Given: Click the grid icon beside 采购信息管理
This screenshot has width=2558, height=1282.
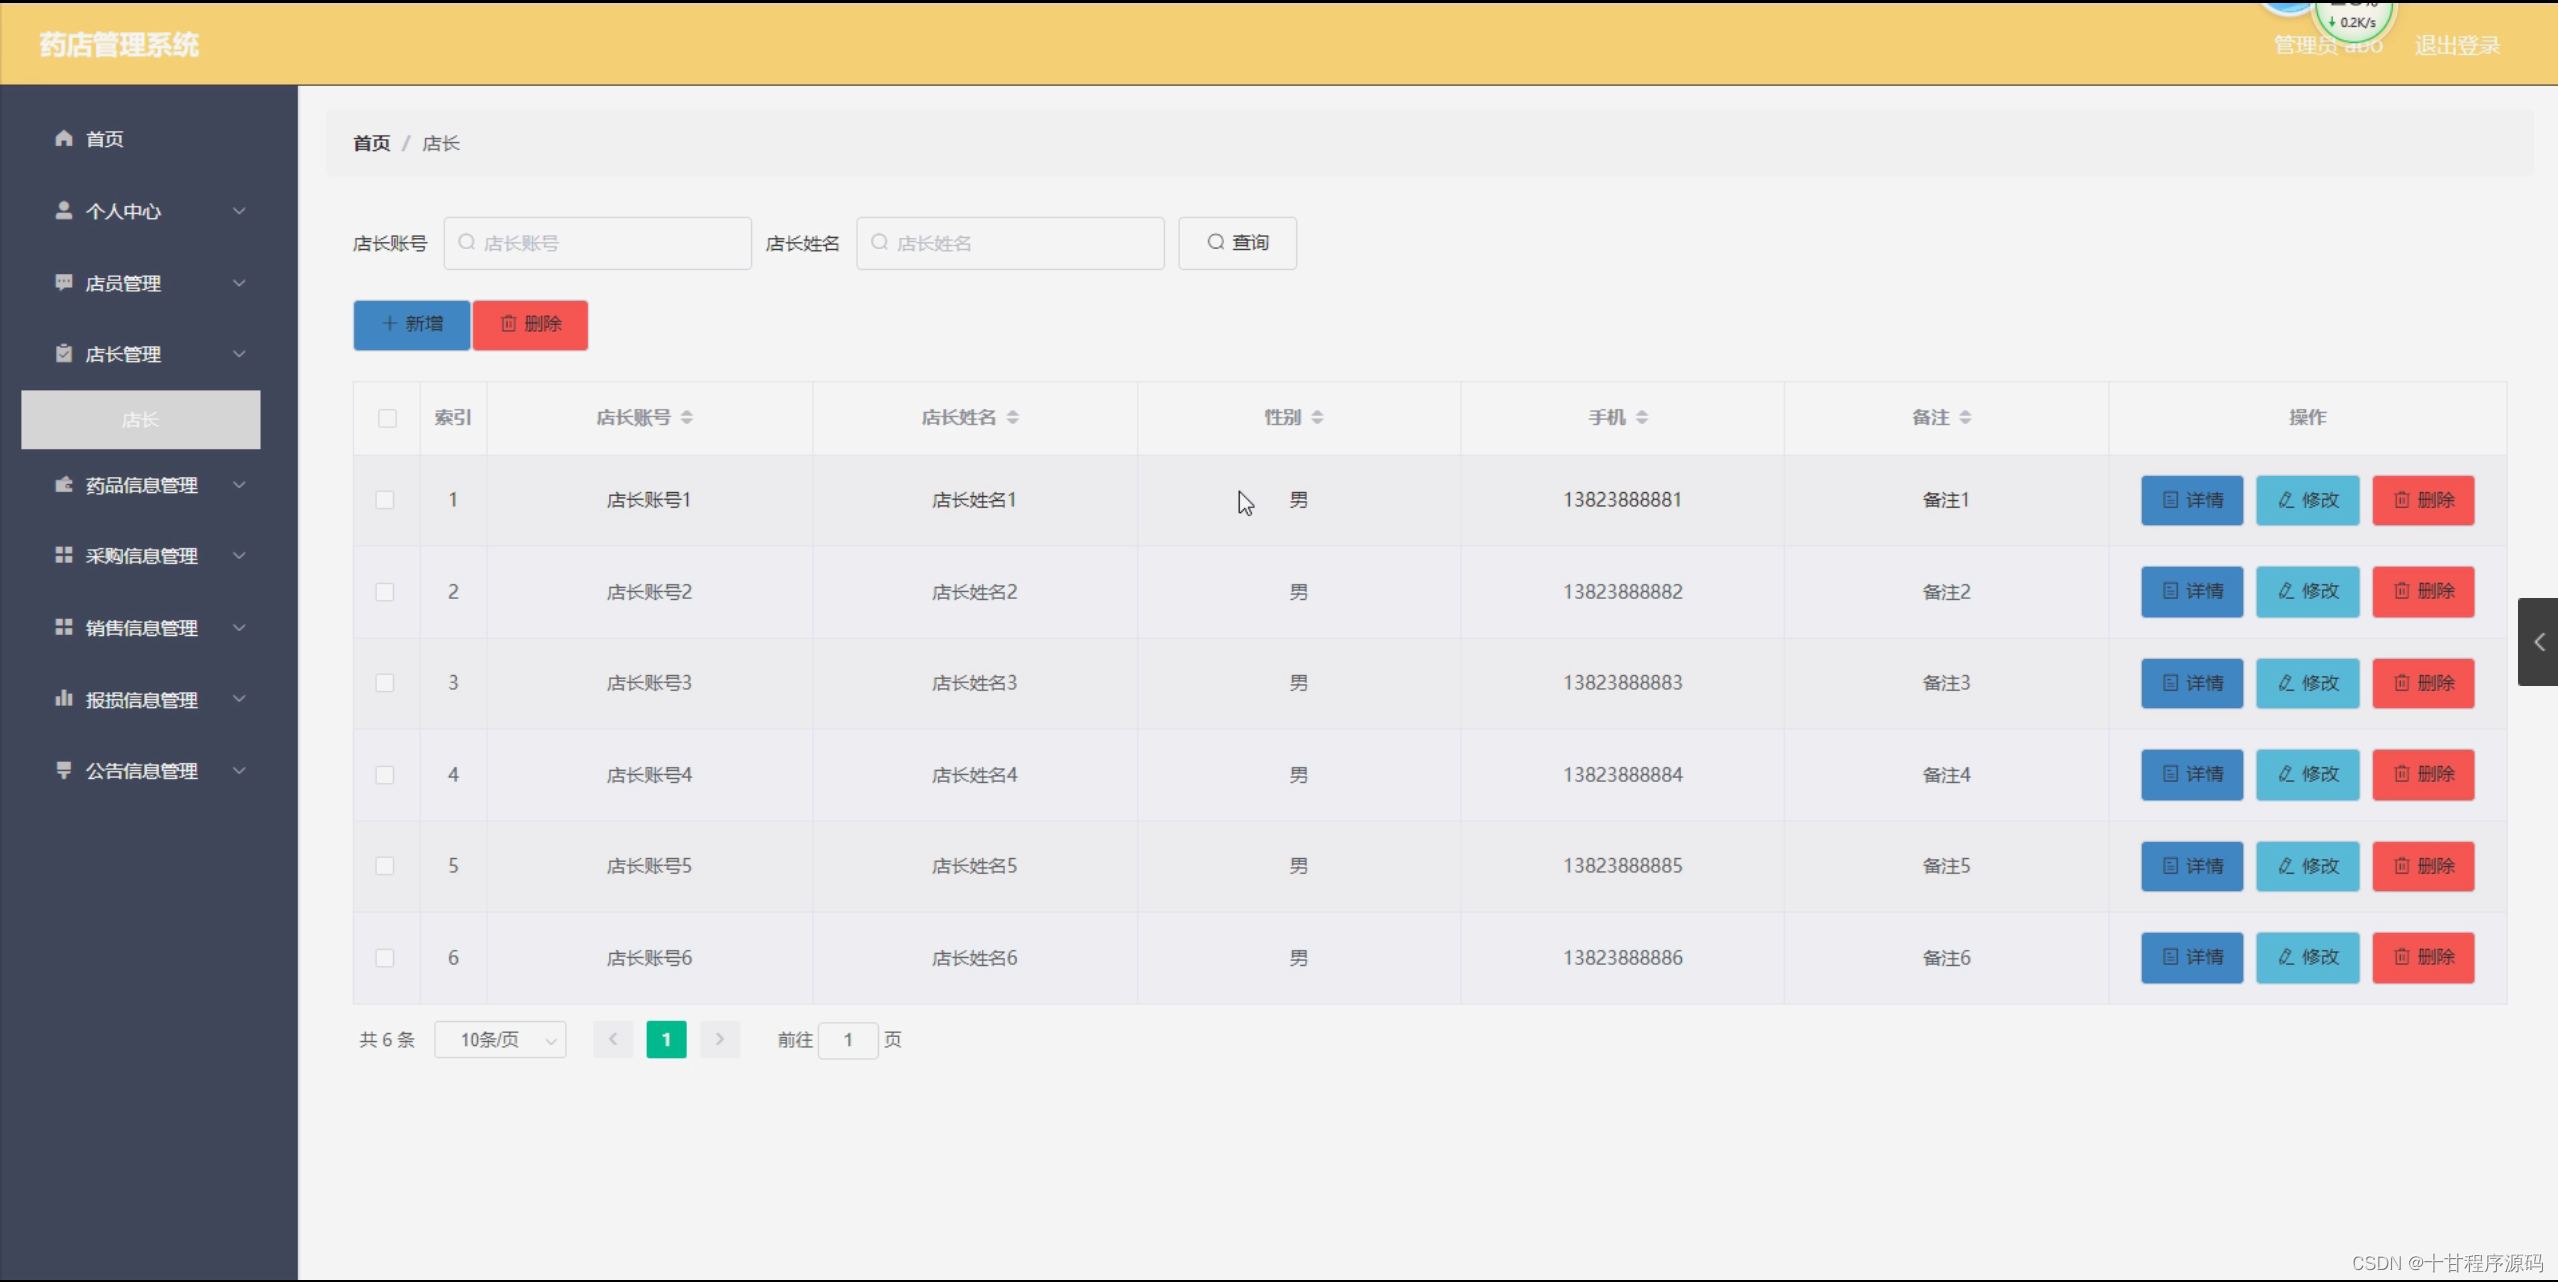Looking at the screenshot, I should 64,555.
